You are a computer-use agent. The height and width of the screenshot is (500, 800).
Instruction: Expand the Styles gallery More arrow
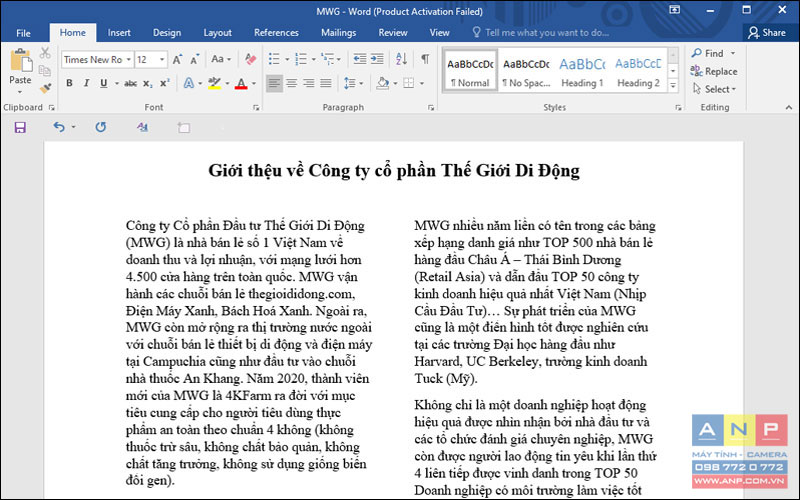(673, 86)
